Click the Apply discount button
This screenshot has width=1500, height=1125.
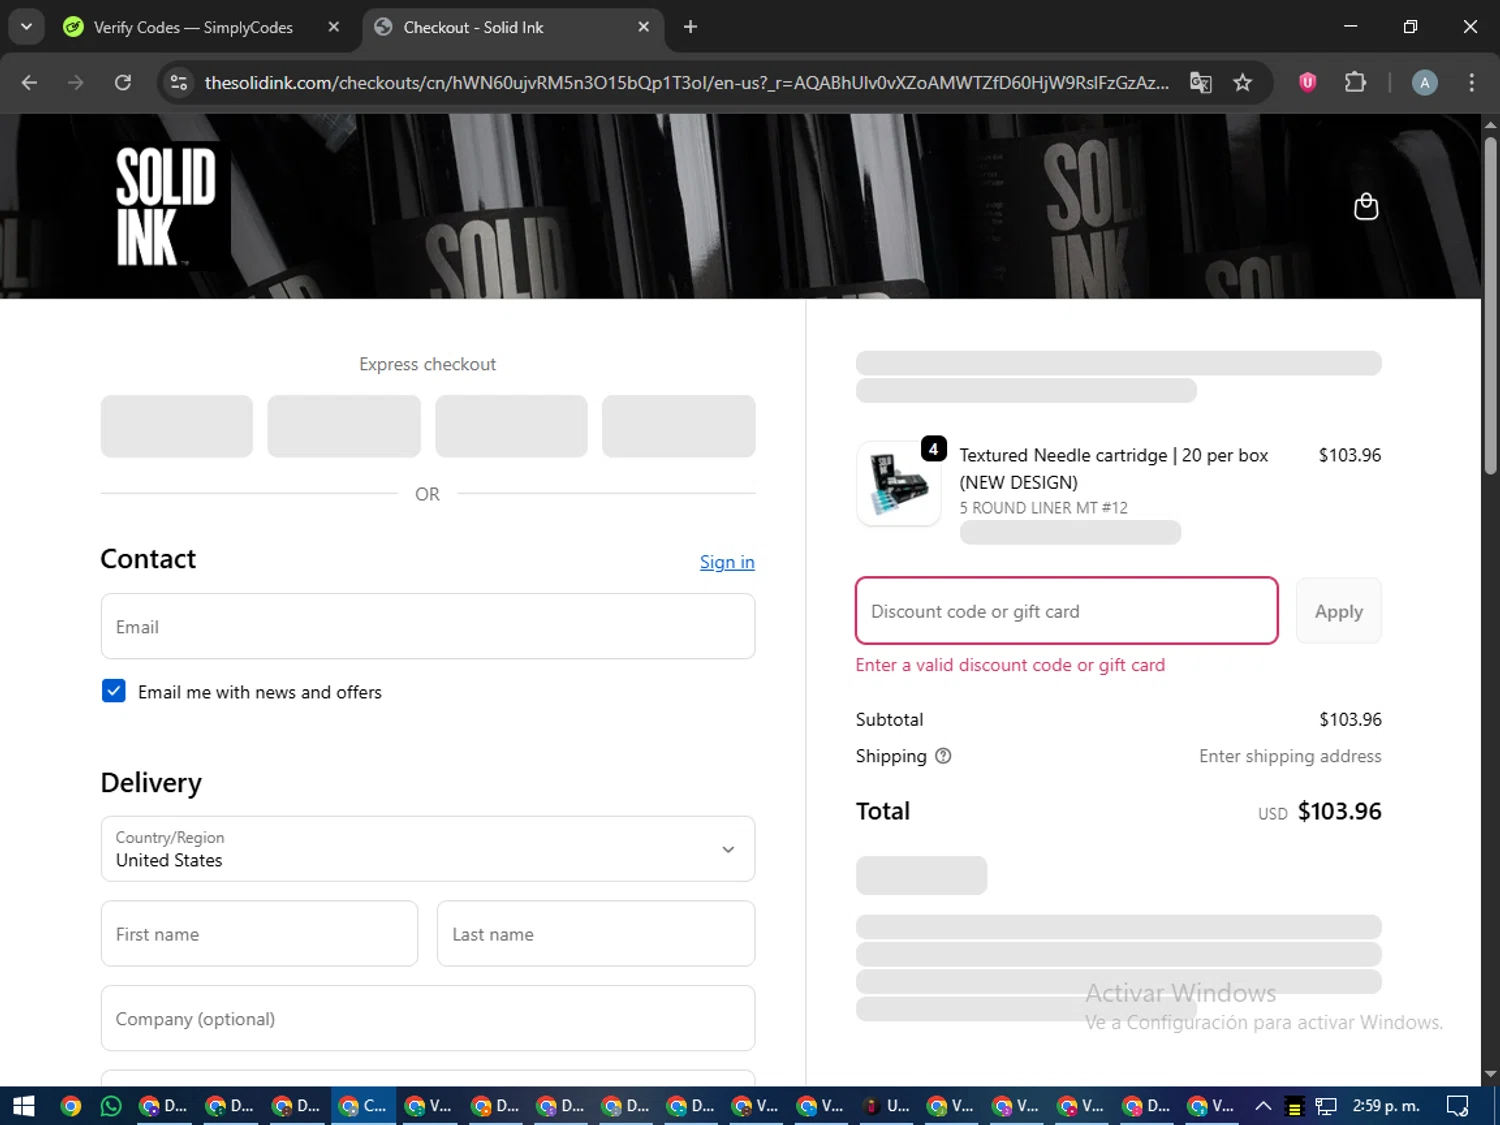click(x=1338, y=611)
